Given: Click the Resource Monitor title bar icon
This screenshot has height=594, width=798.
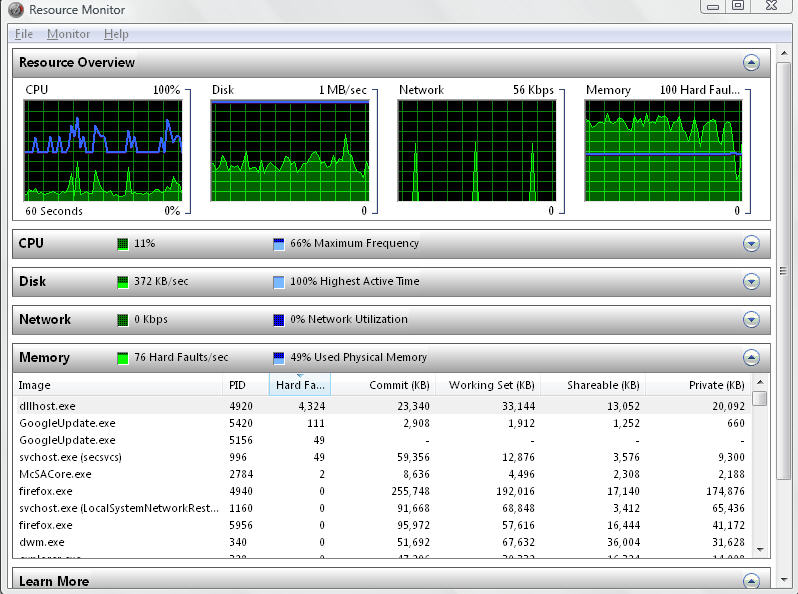Looking at the screenshot, I should [x=16, y=9].
